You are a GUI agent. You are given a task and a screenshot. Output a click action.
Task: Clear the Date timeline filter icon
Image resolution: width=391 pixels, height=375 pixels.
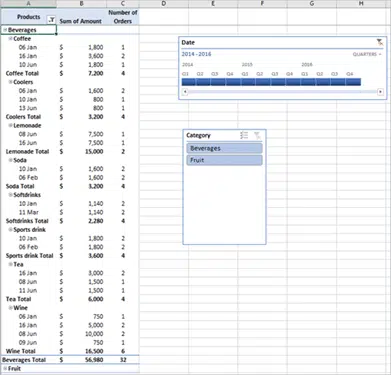pyautogui.click(x=380, y=42)
